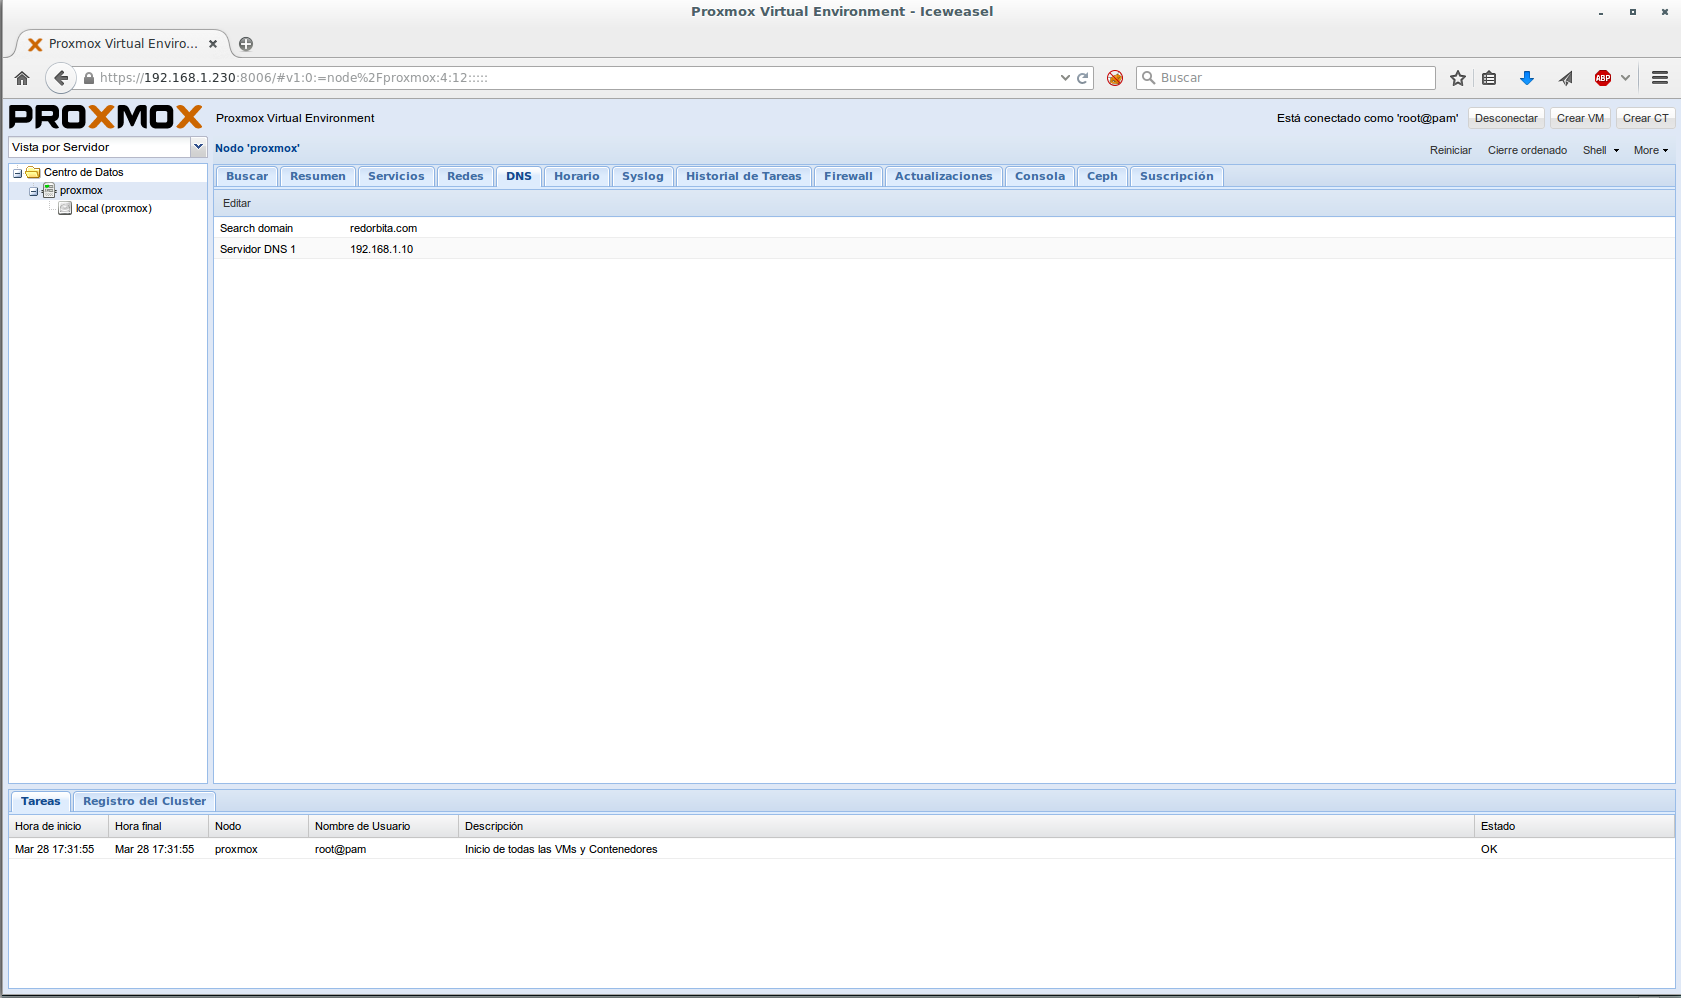
Task: Open the Vista por Servidor dropdown
Action: (x=198, y=147)
